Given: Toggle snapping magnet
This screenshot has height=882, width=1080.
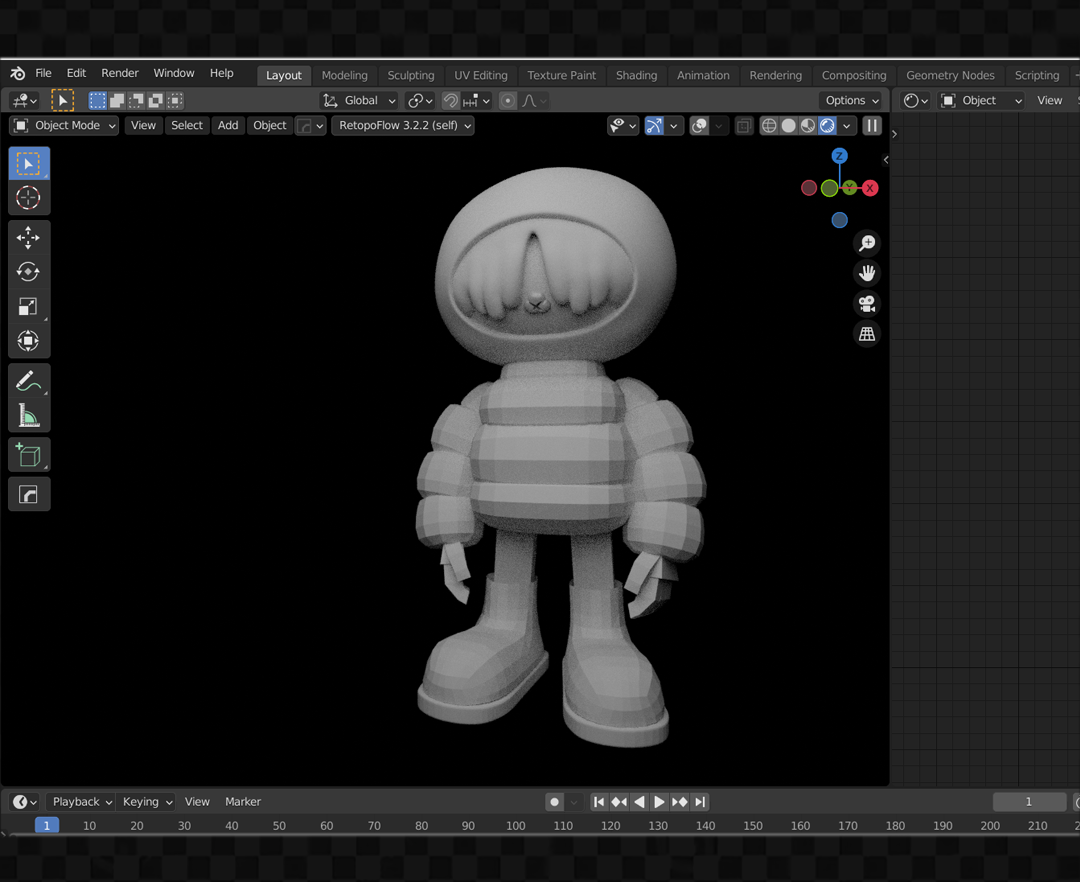Looking at the screenshot, I should click(x=450, y=101).
